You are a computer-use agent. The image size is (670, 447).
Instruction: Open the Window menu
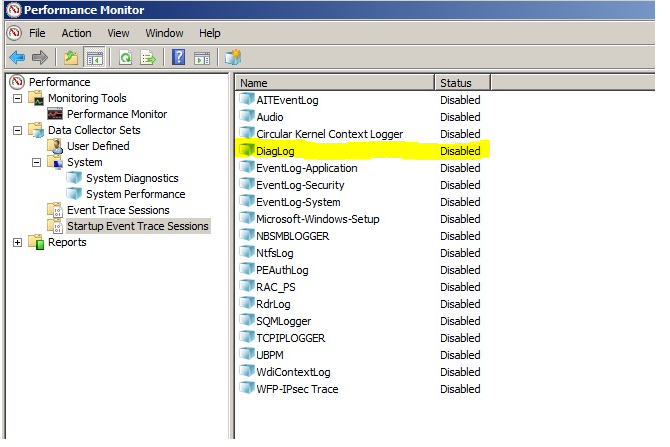(165, 33)
